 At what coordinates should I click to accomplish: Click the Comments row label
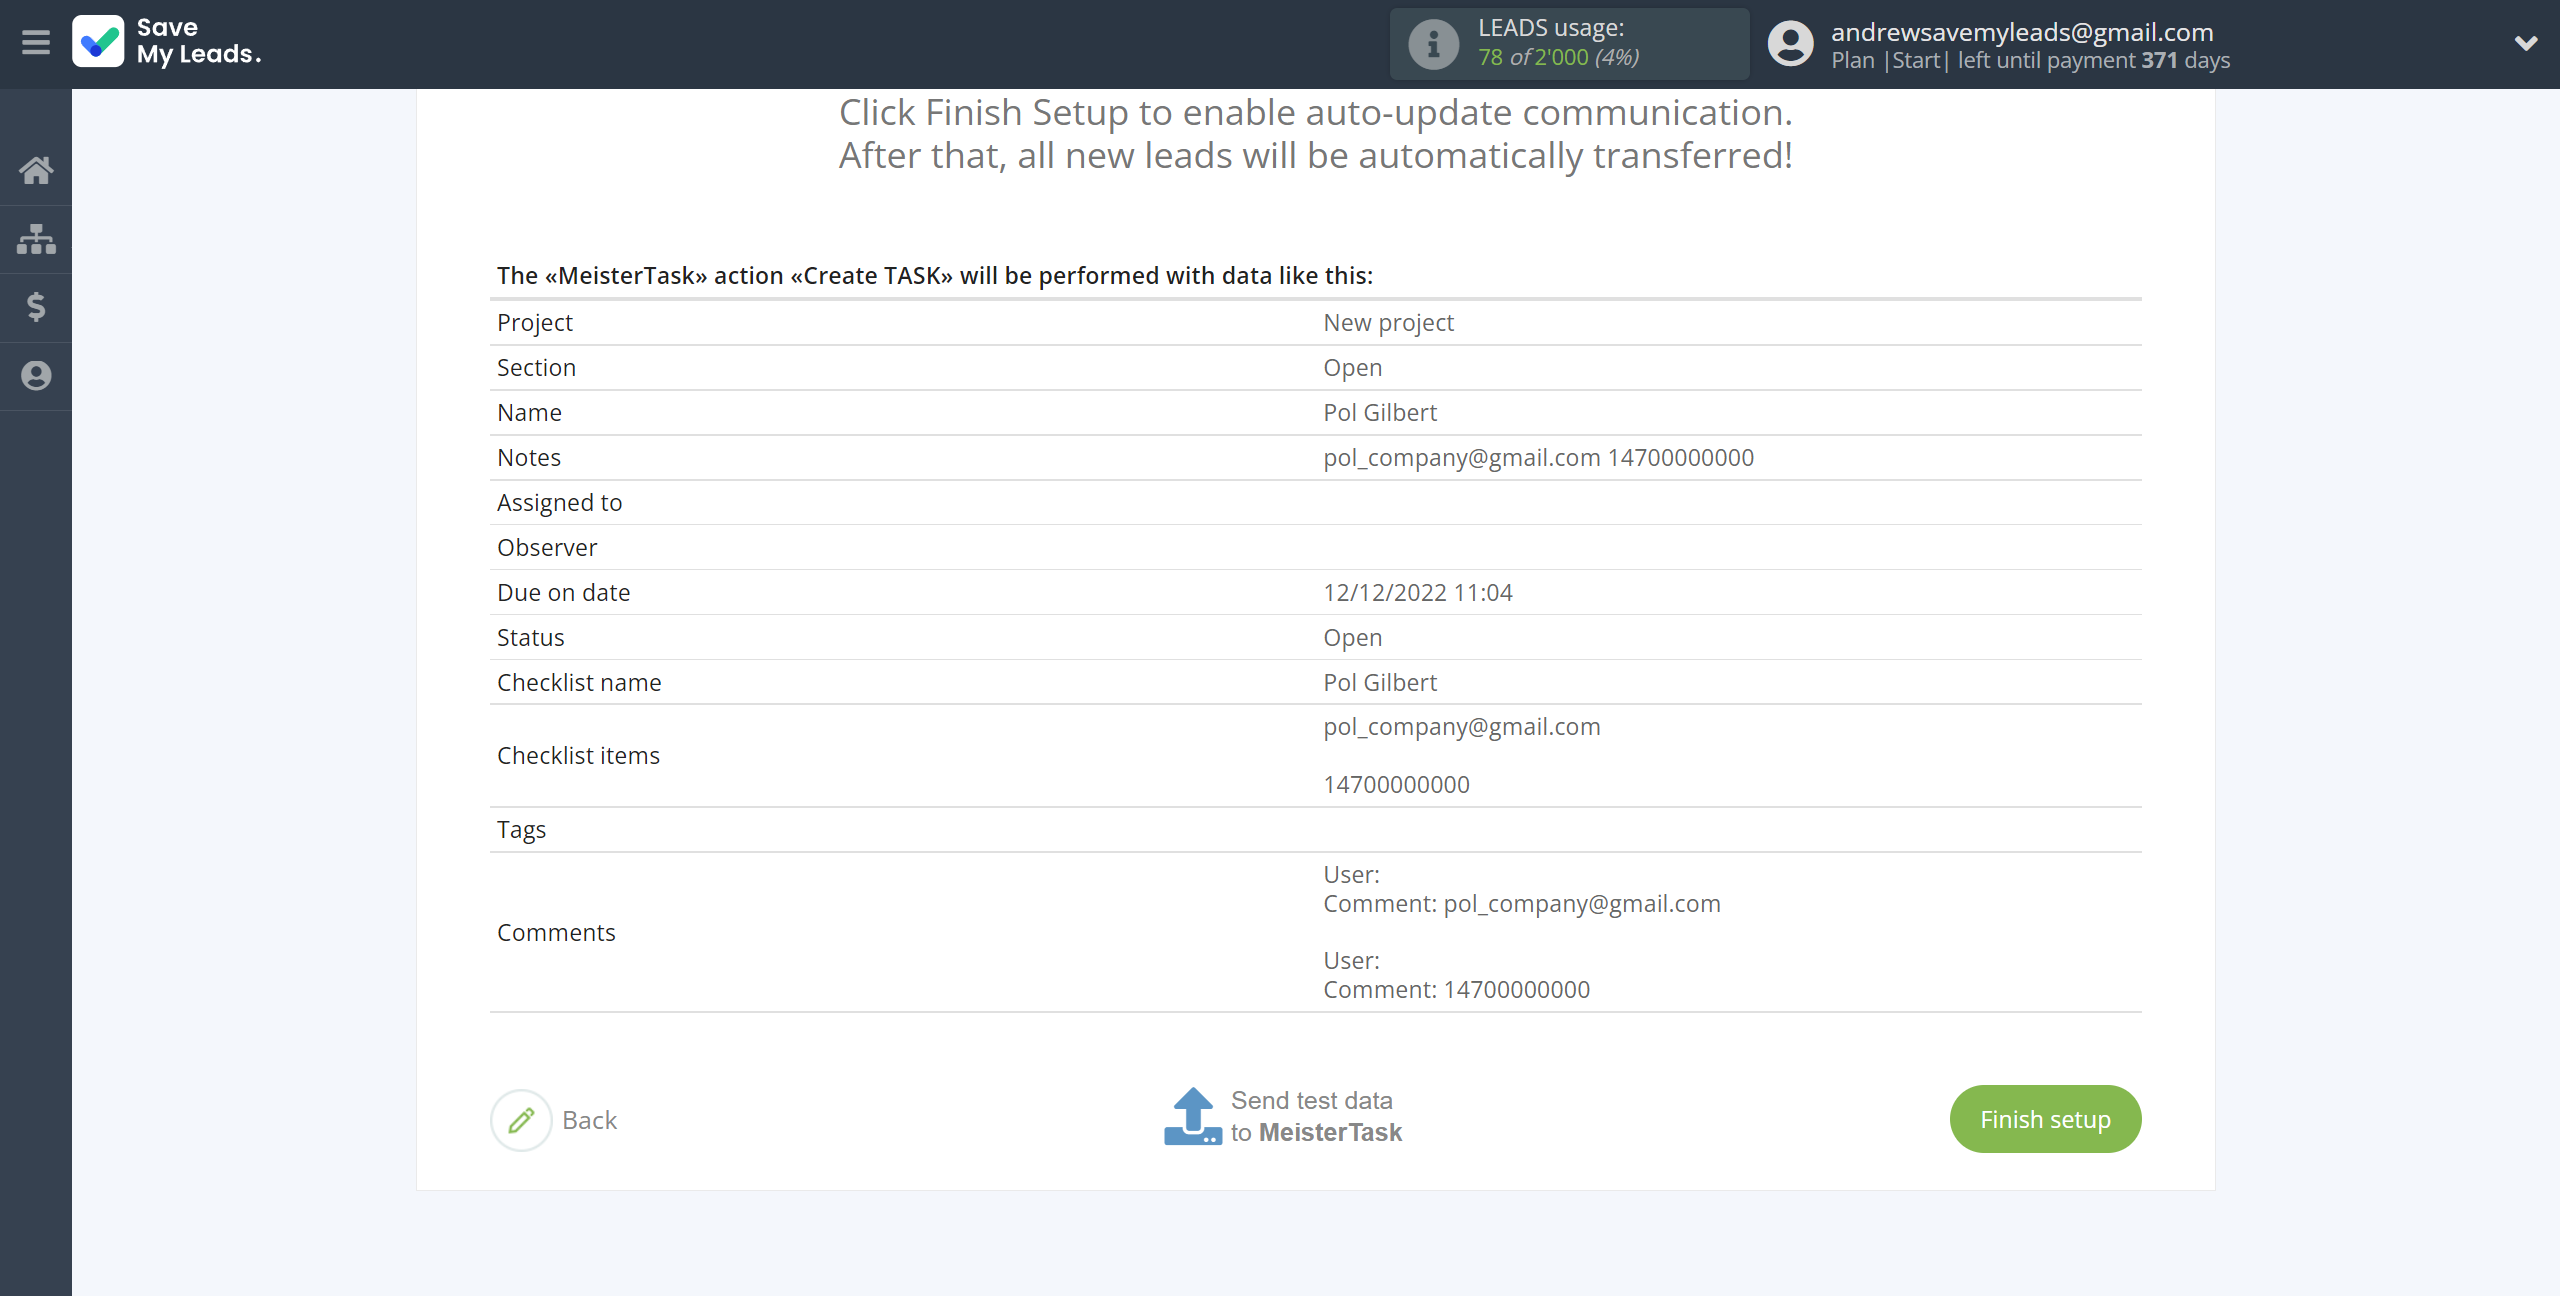(556, 933)
